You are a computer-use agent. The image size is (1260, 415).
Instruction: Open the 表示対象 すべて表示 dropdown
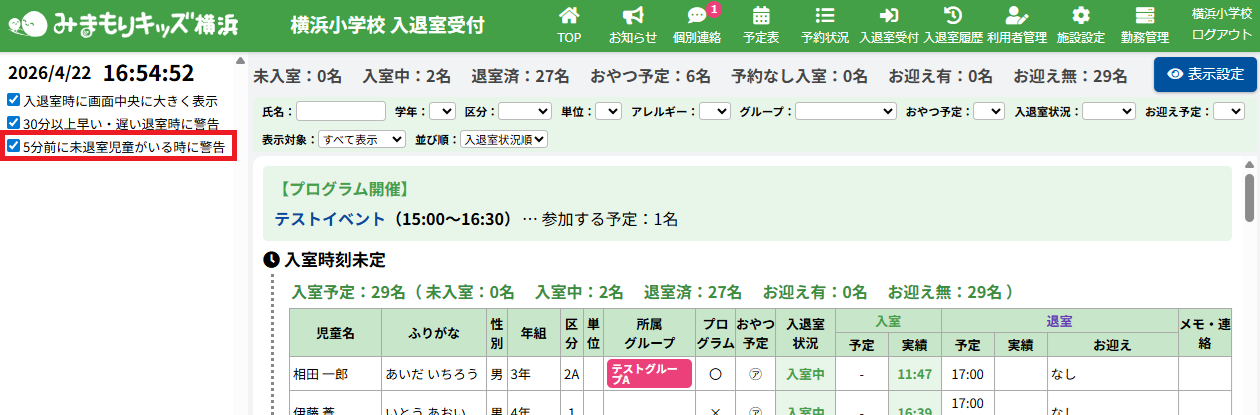pyautogui.click(x=361, y=139)
